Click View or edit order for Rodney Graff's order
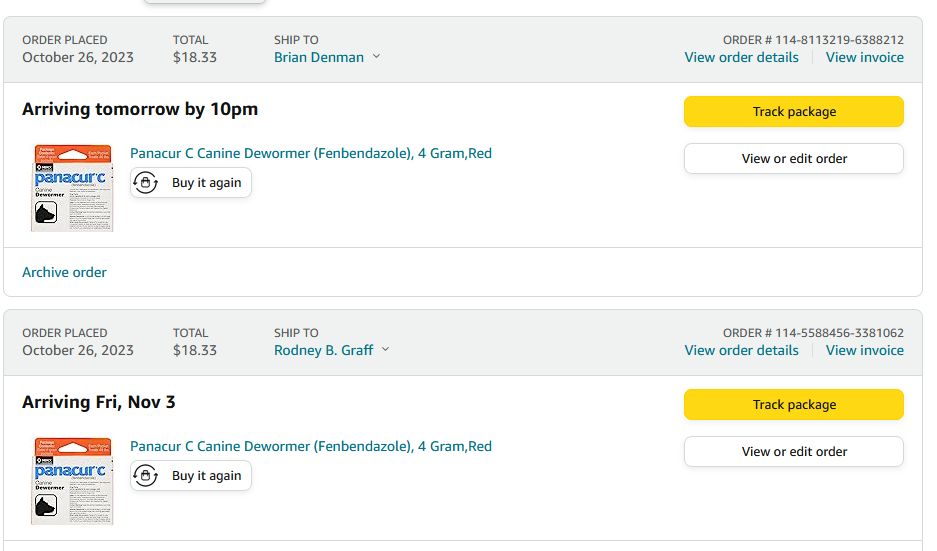 pyautogui.click(x=793, y=451)
